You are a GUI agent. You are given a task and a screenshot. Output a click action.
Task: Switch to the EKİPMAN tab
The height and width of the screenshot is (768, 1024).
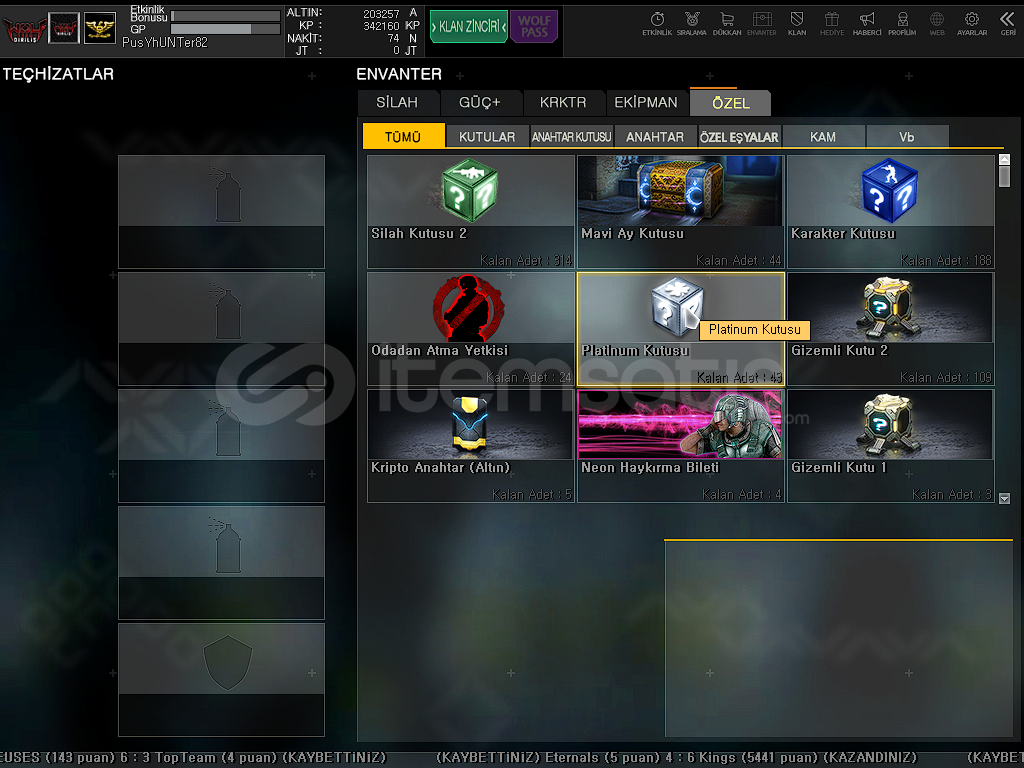[x=646, y=103]
